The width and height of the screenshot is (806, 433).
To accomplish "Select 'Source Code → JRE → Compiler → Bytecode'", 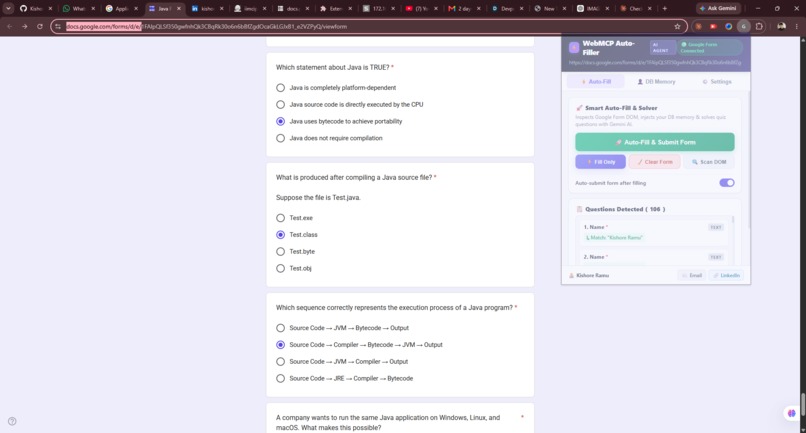I will pyautogui.click(x=280, y=378).
